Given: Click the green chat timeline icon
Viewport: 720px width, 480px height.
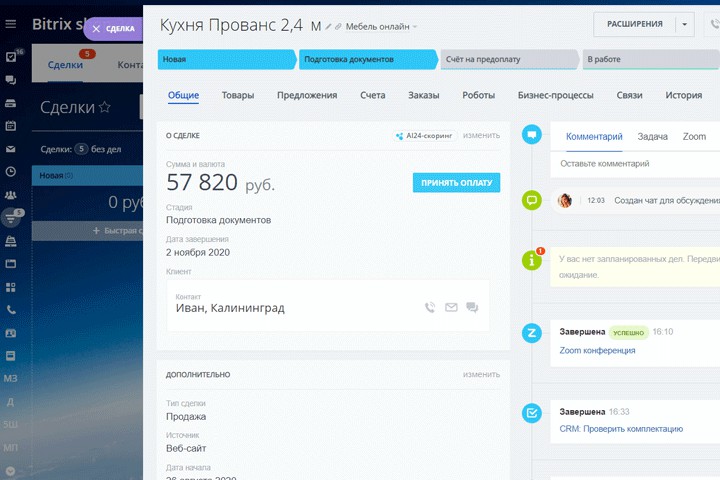Looking at the screenshot, I should [x=532, y=200].
